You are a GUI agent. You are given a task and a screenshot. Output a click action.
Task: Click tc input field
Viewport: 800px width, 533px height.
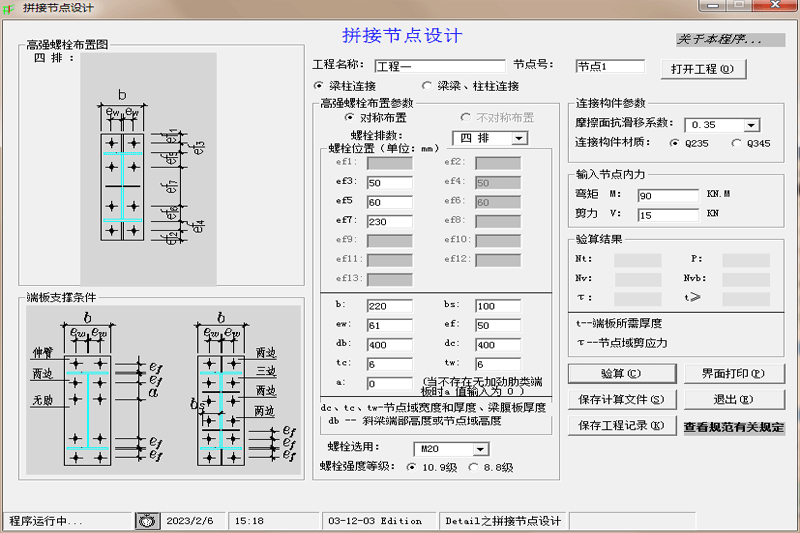tap(390, 364)
